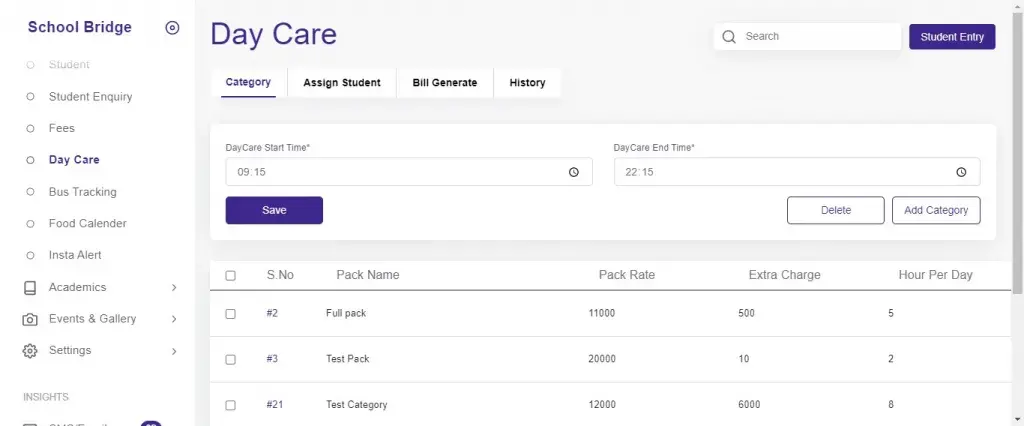The height and width of the screenshot is (426, 1024).
Task: Click circle bullet beside Bus Tracking
Action: coord(30,192)
